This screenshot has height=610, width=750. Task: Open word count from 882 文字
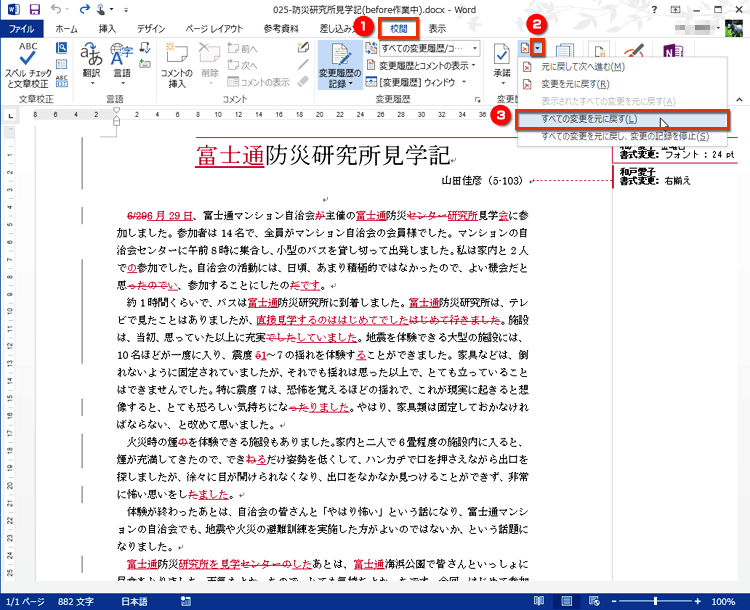click(76, 601)
